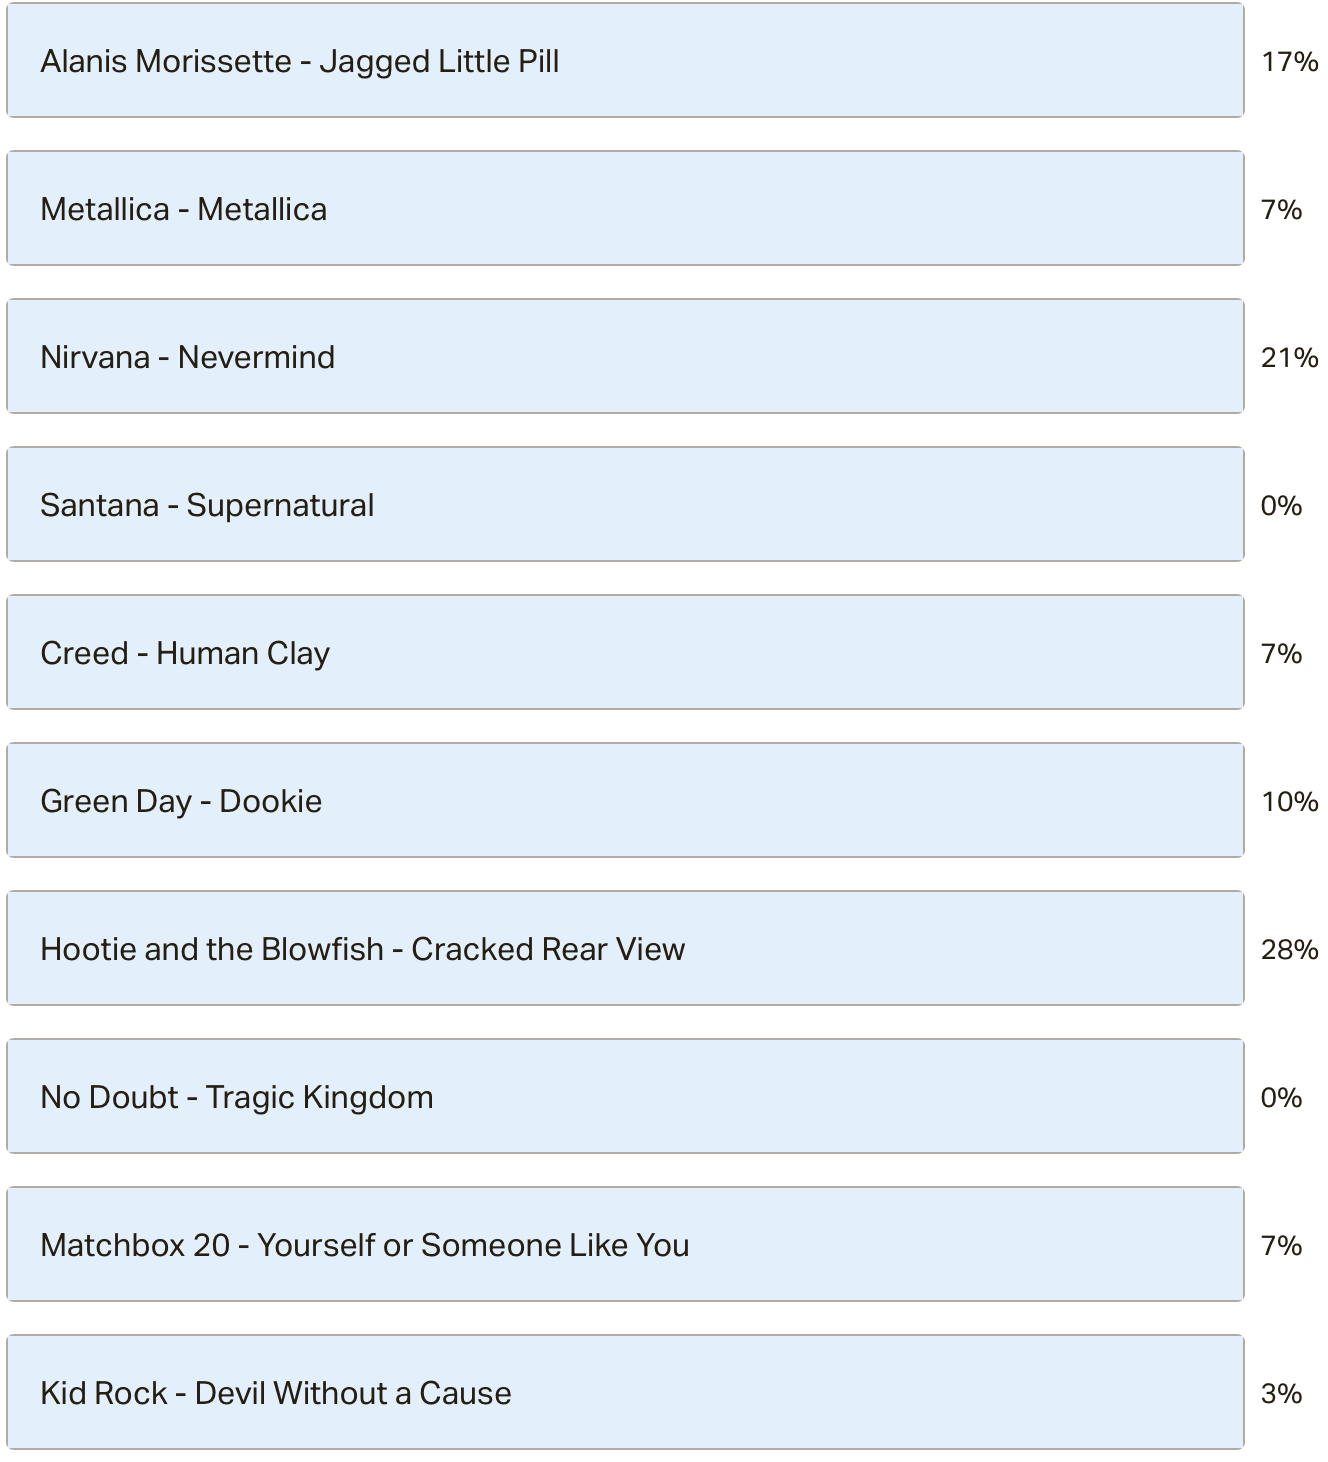
Task: Select Kid Rock - Devil Without a Cause
Action: coord(625,1393)
